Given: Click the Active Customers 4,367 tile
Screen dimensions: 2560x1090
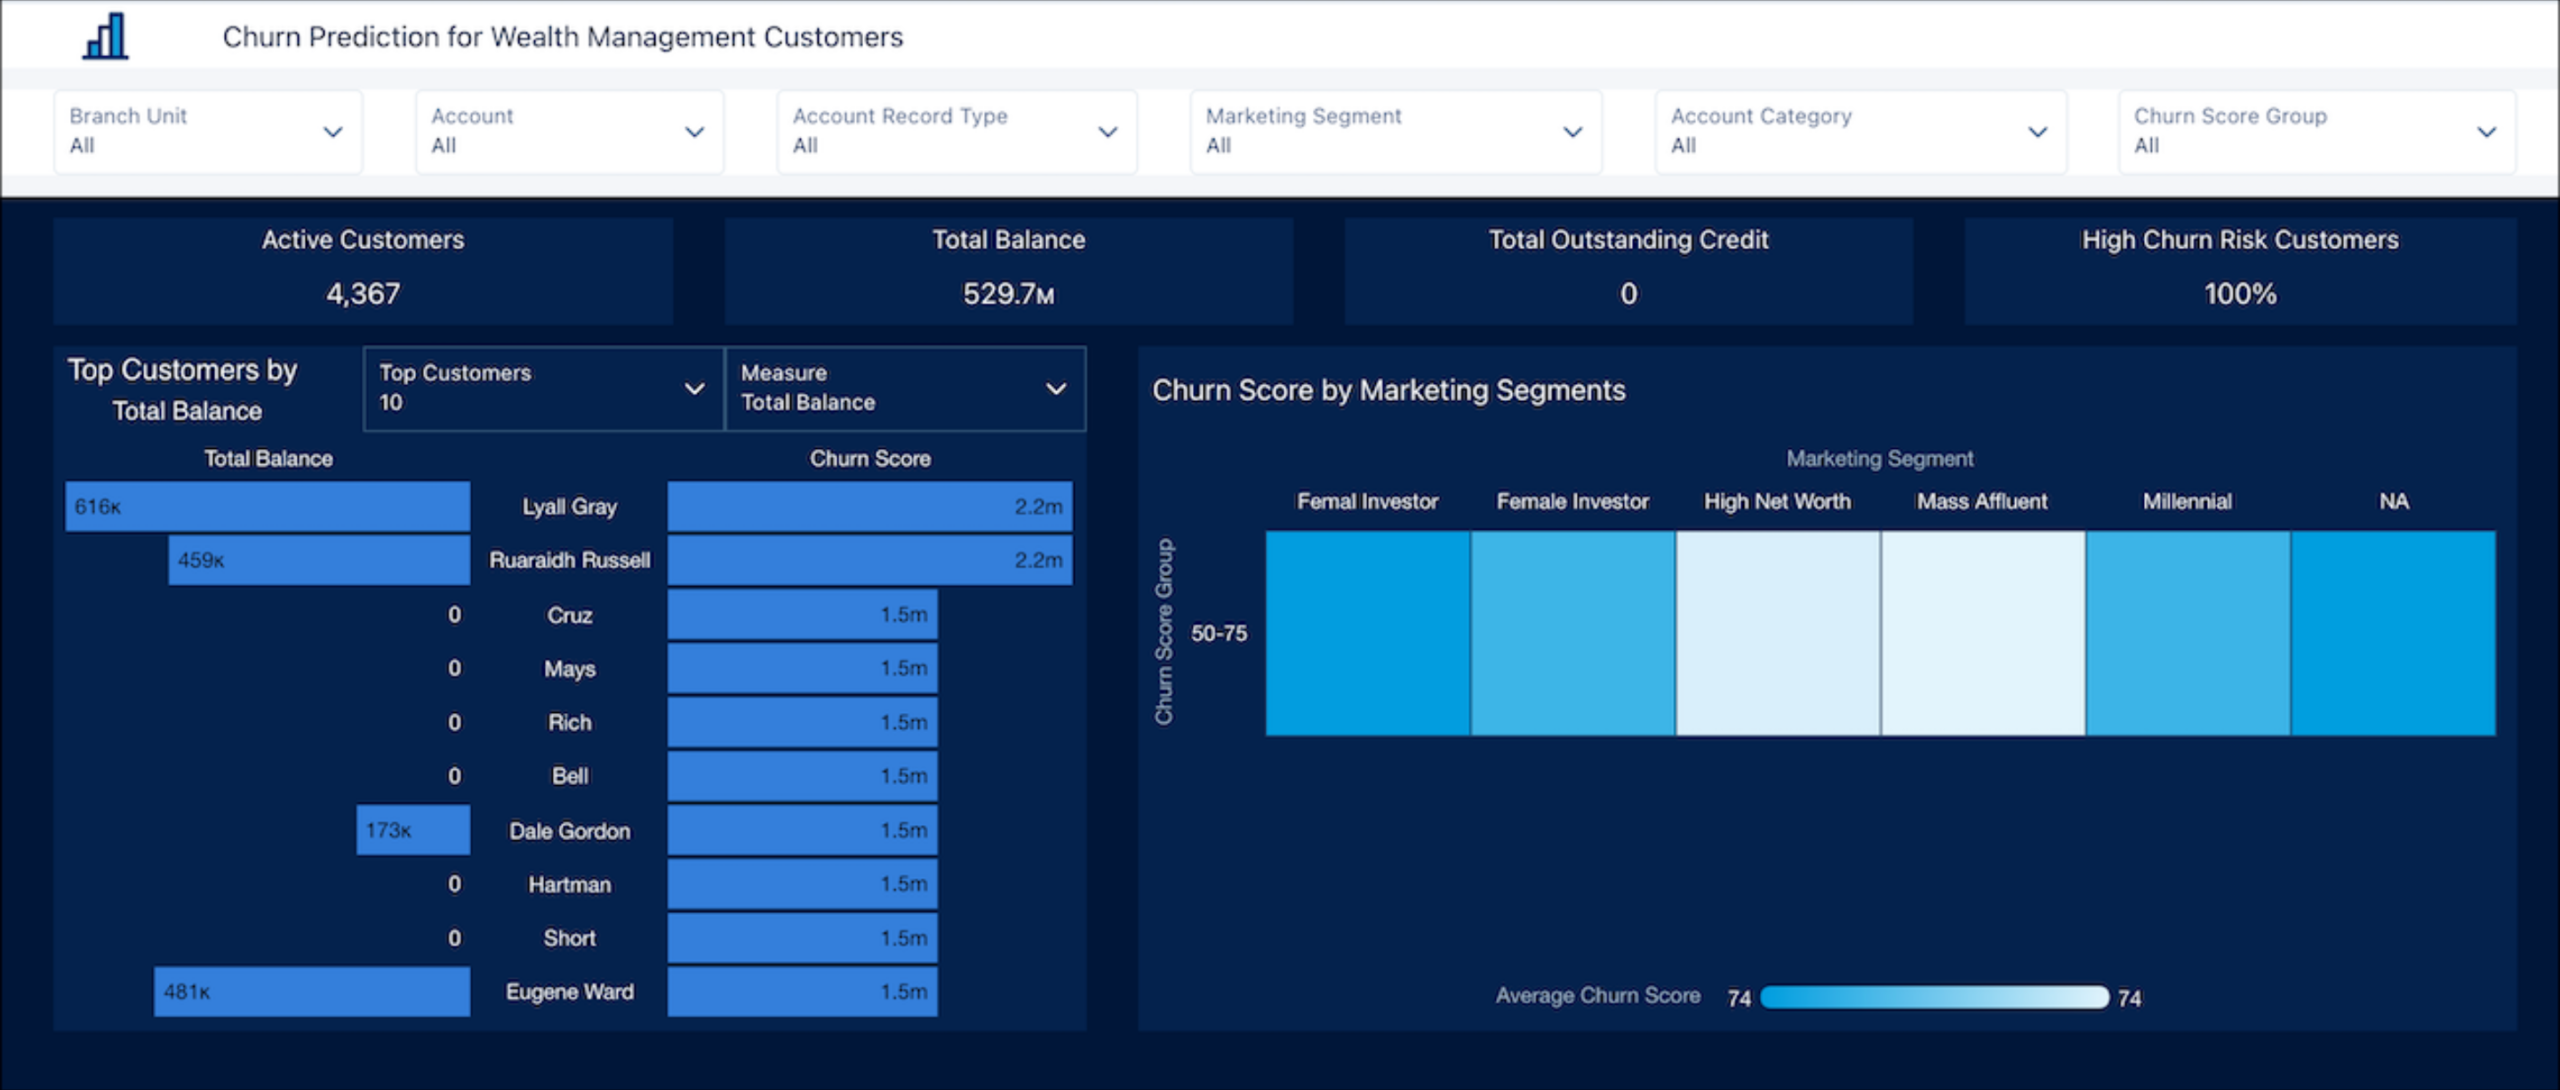Looking at the screenshot, I should click(363, 270).
